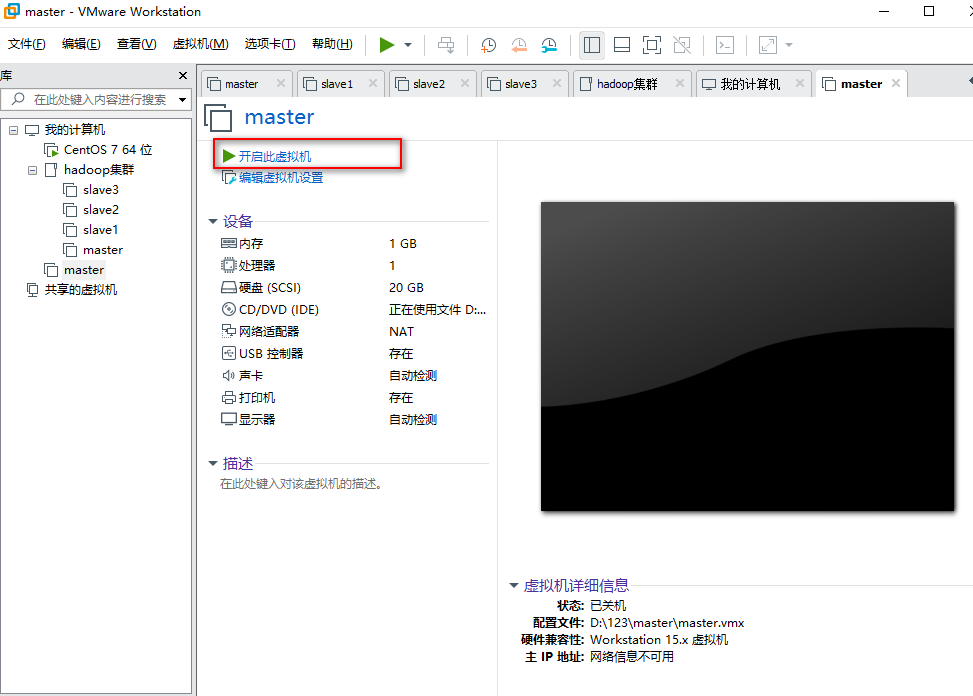Image resolution: width=973 pixels, height=696 pixels.
Task: Collapse the 描述 section
Action: click(x=213, y=463)
